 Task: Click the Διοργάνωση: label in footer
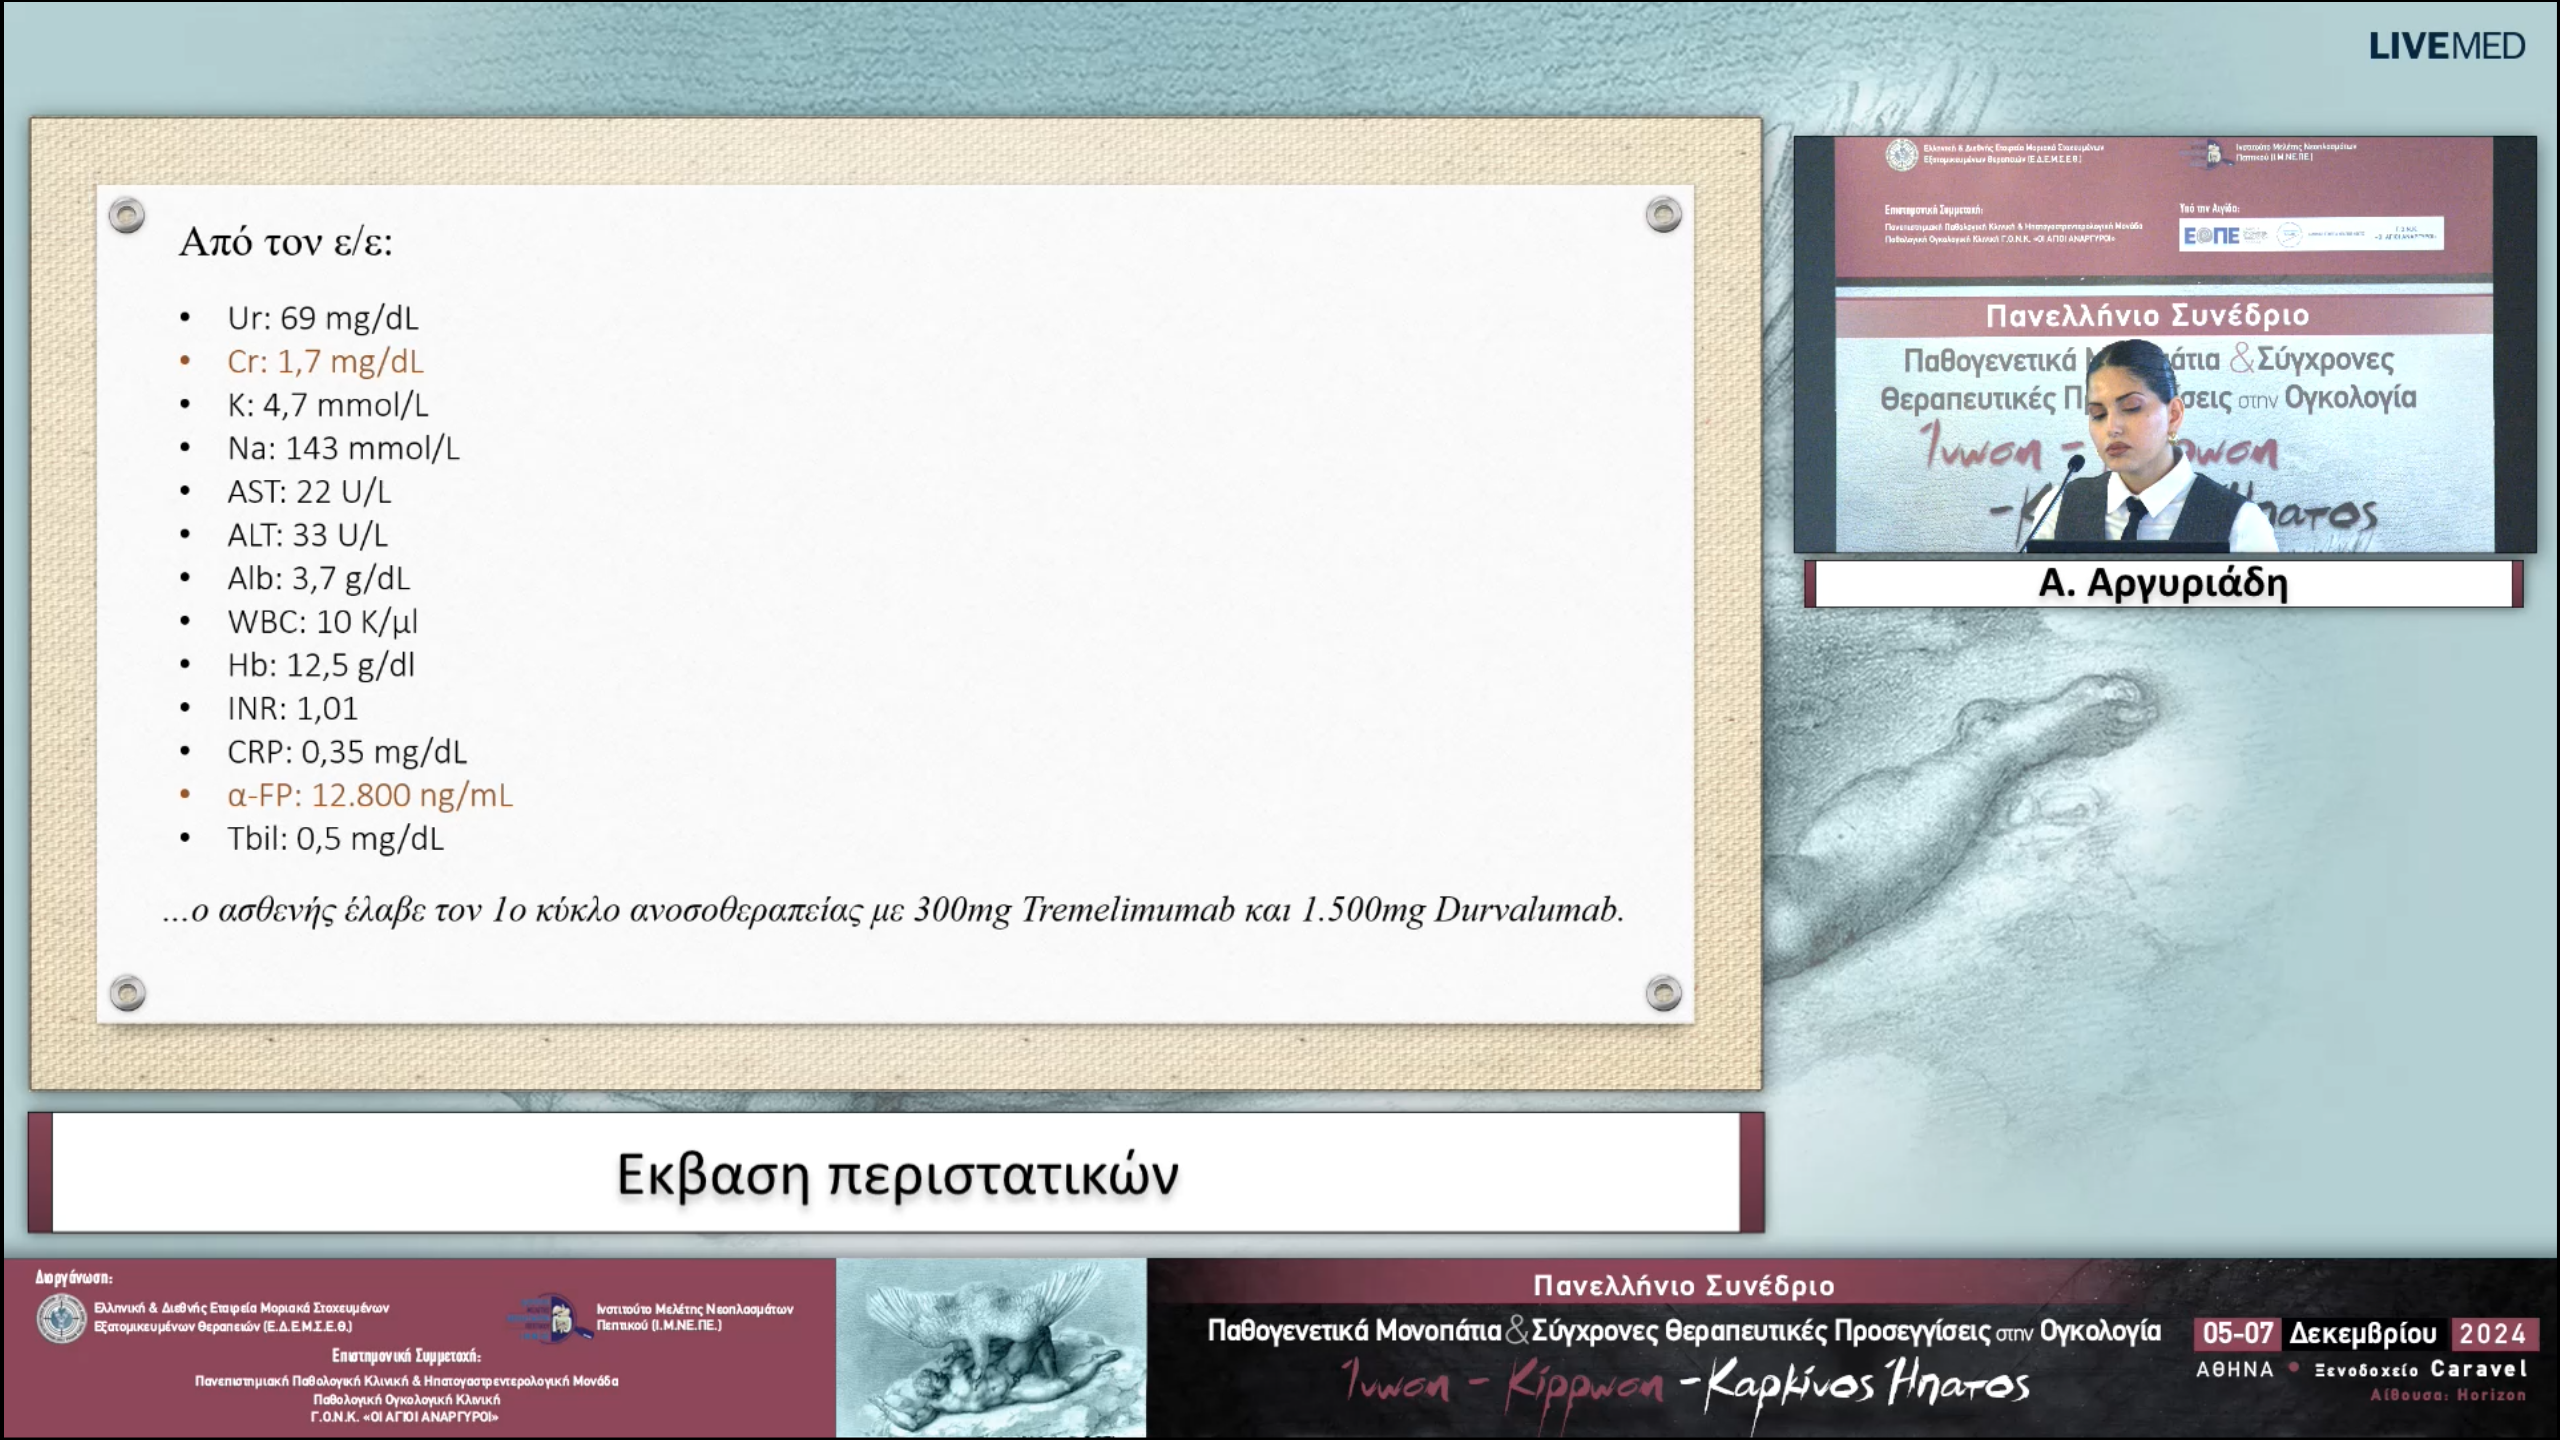click(x=74, y=1278)
